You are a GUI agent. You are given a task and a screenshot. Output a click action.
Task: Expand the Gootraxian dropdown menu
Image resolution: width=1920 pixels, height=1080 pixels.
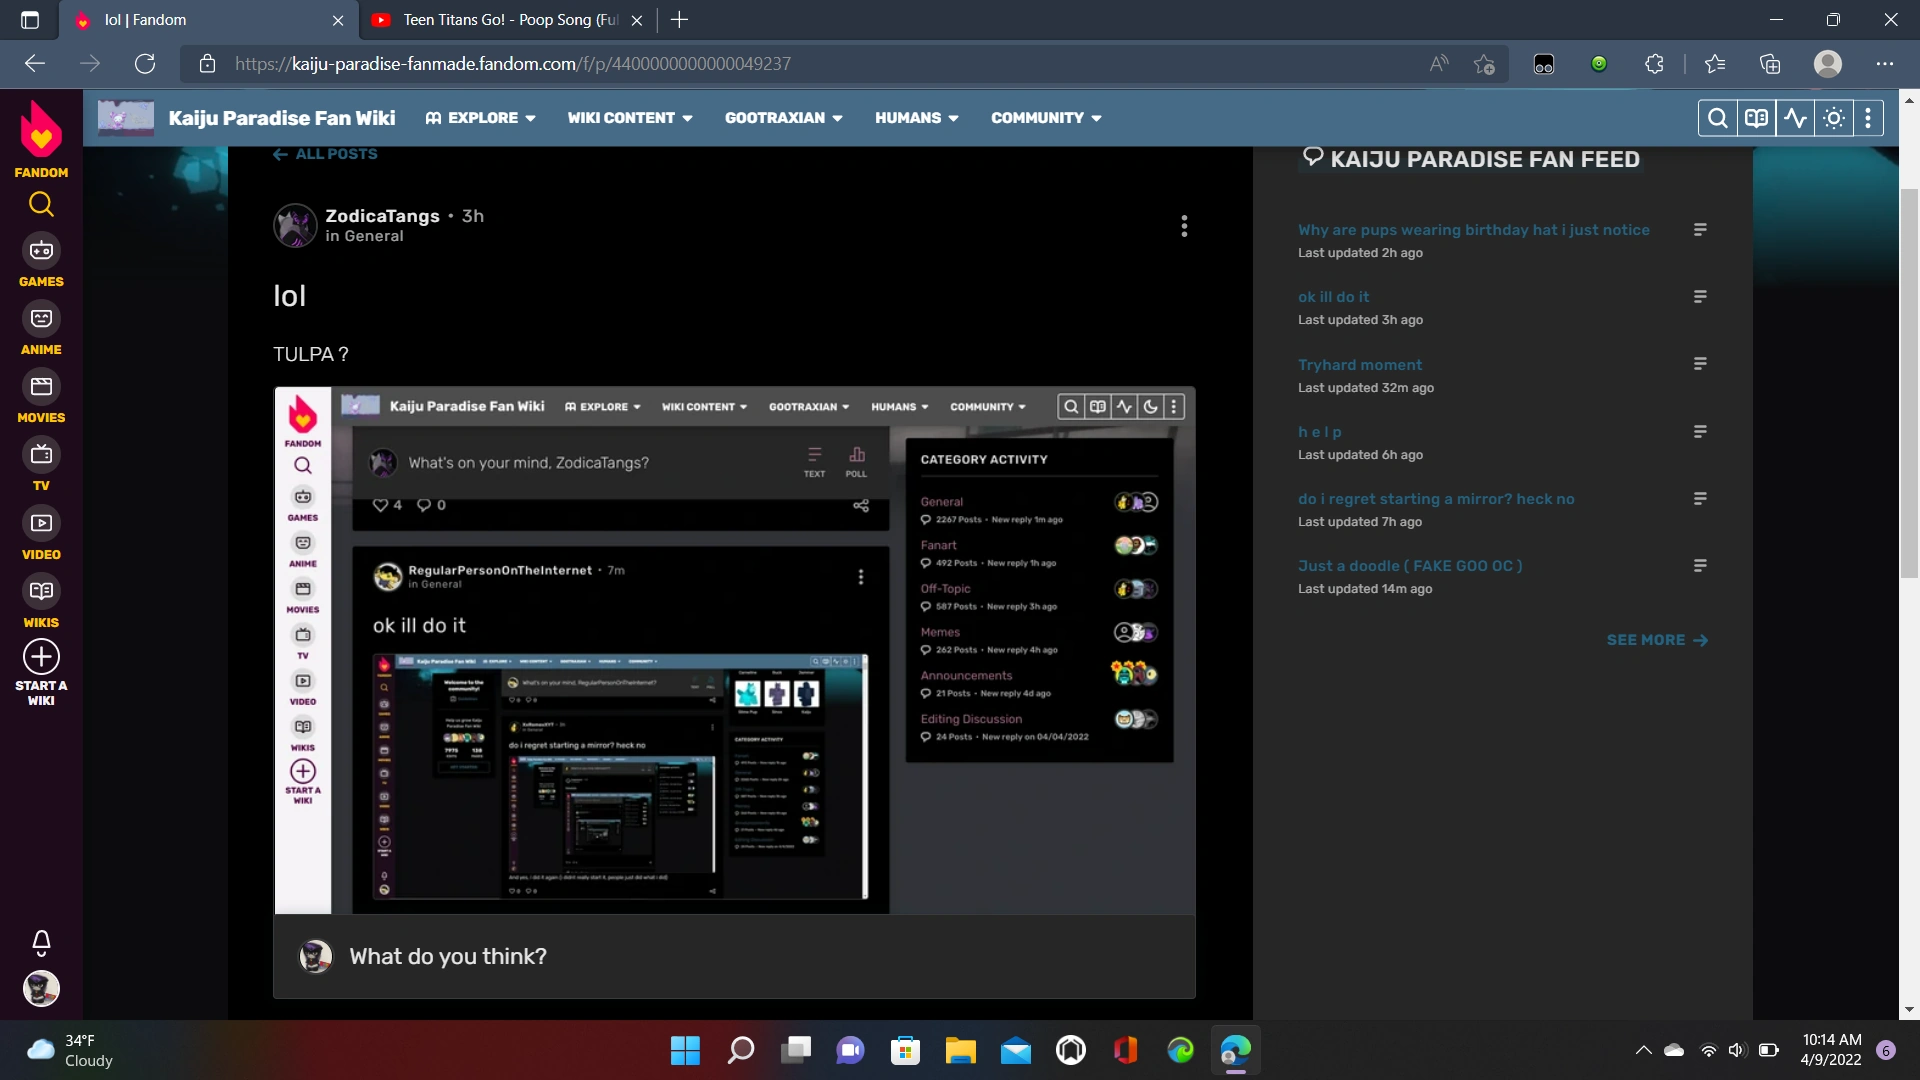click(x=783, y=118)
